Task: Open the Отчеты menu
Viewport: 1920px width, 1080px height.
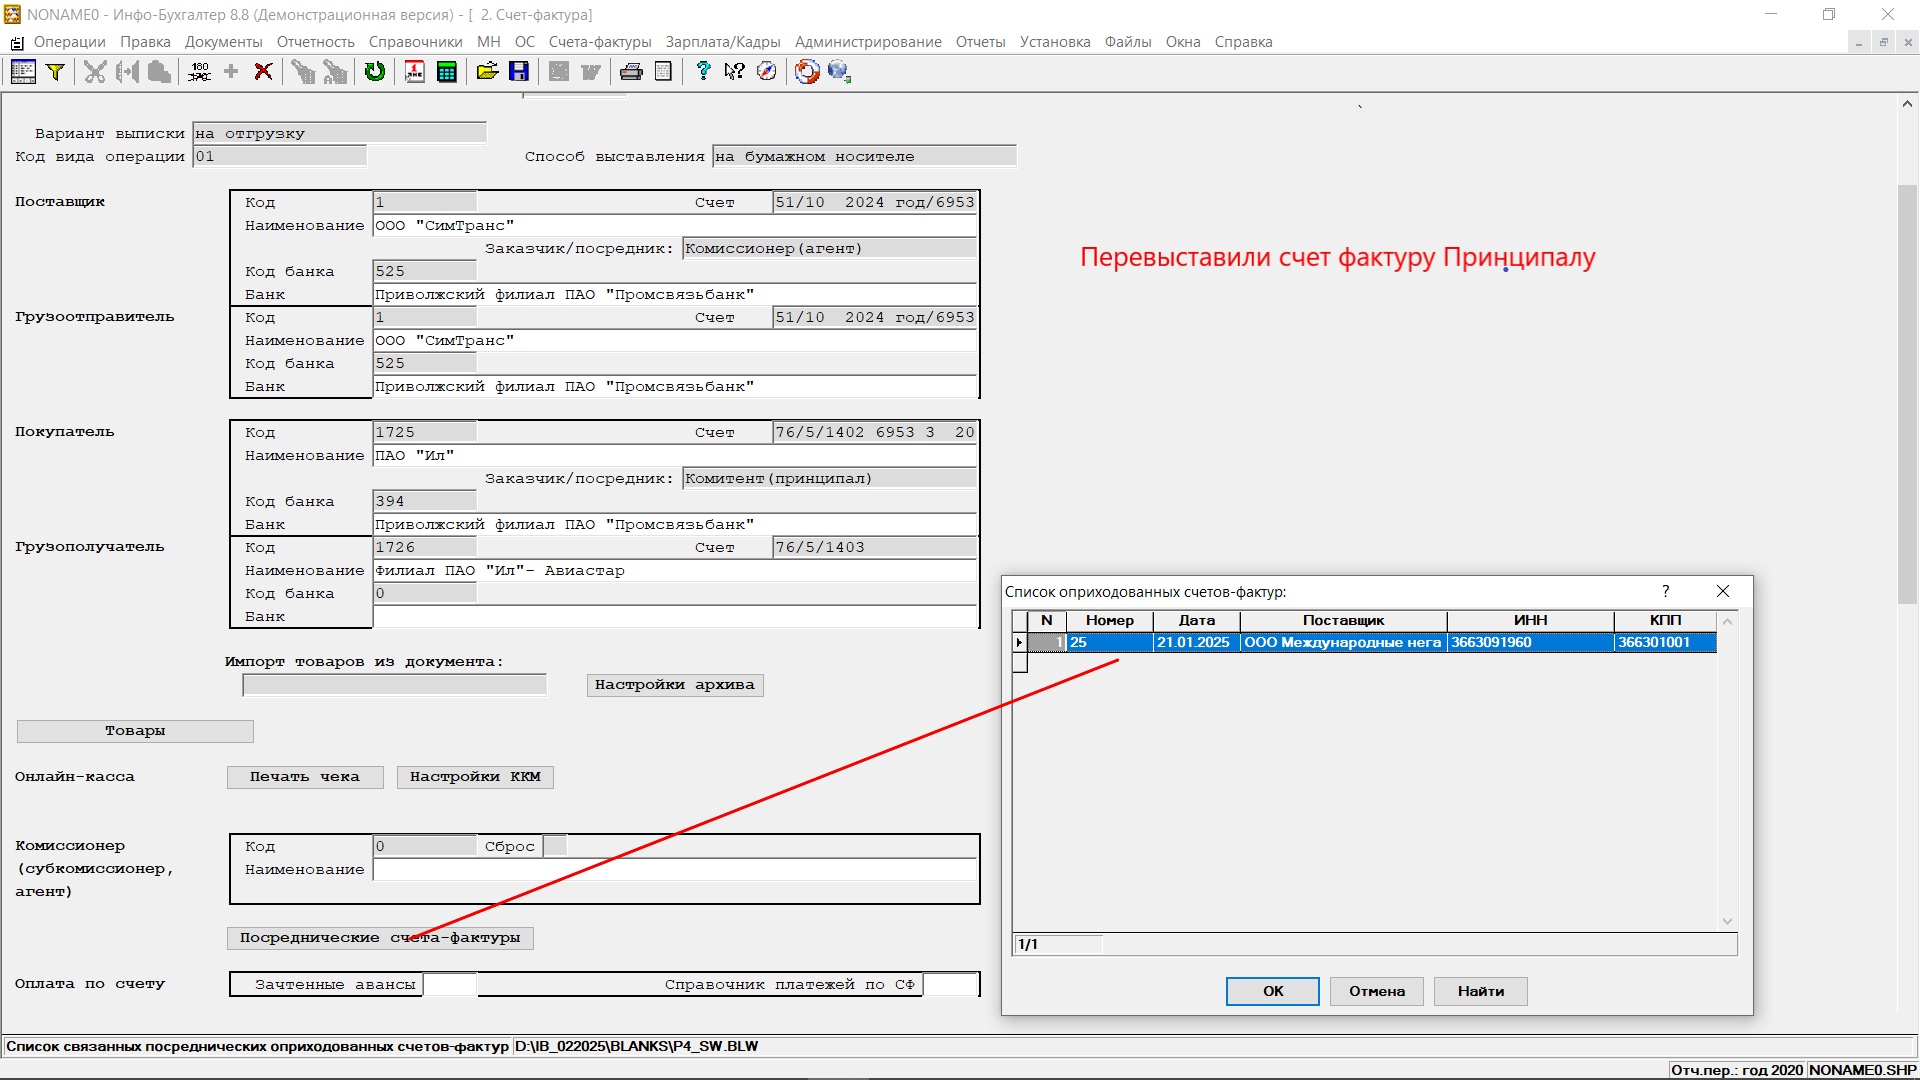Action: click(x=980, y=42)
